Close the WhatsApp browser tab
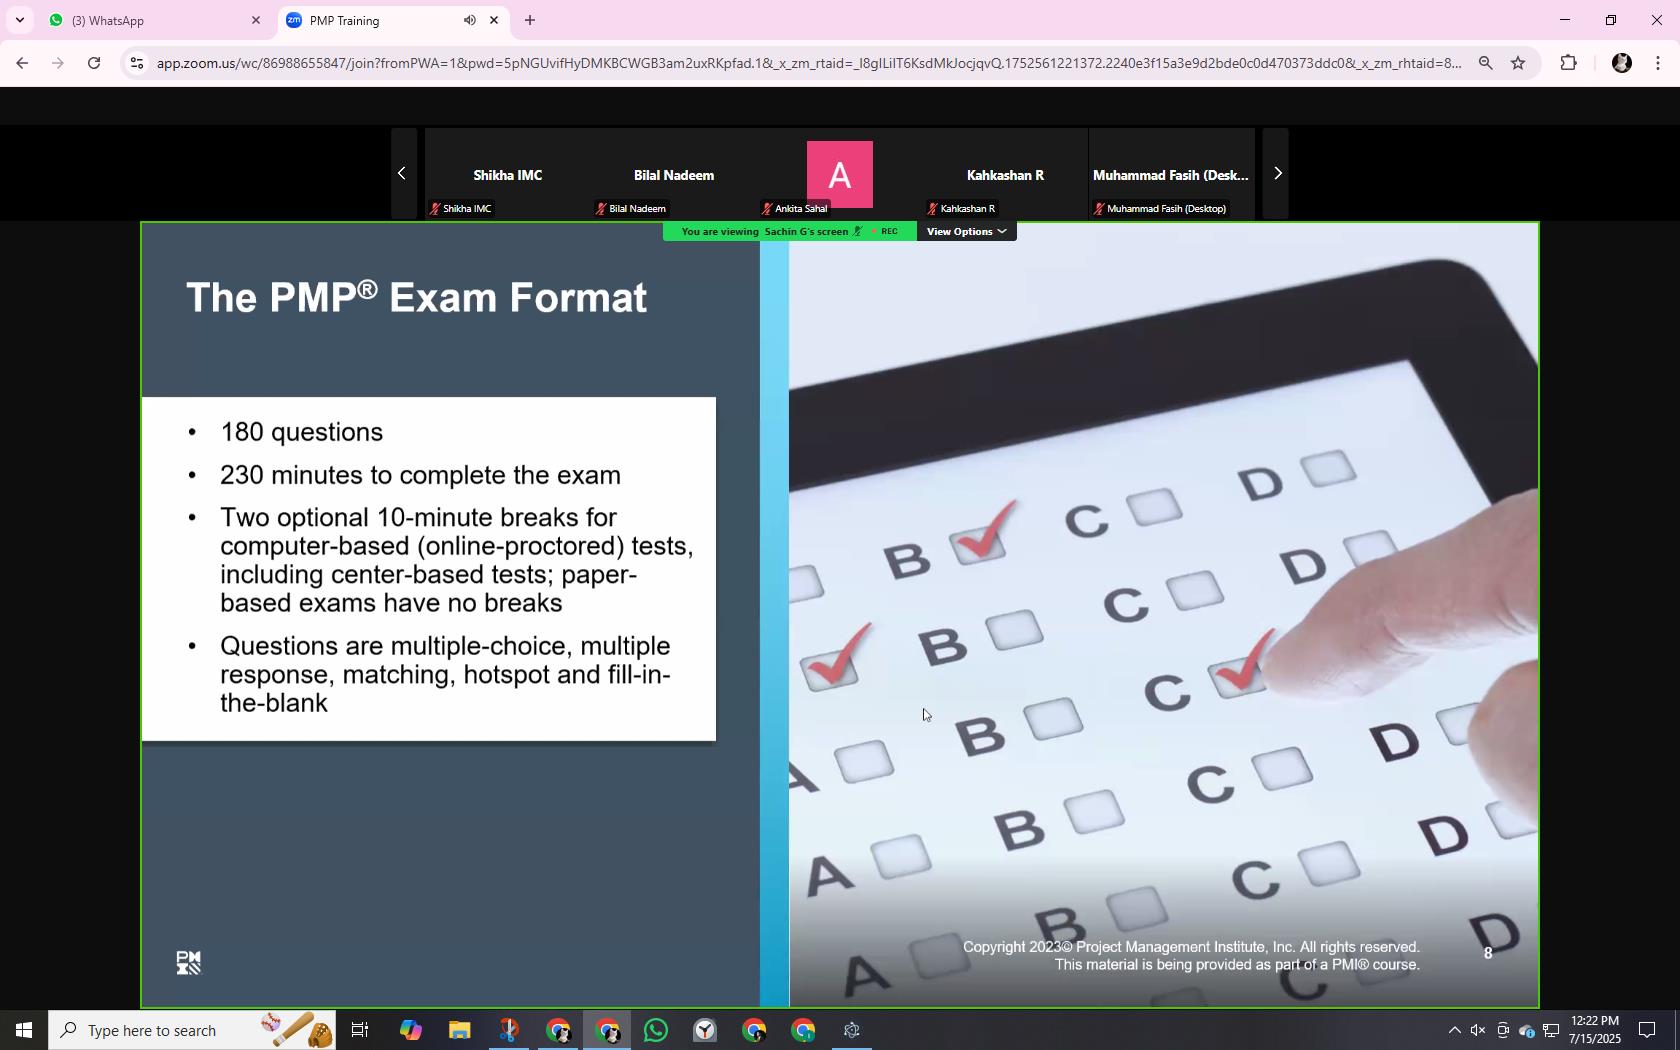 (x=255, y=20)
